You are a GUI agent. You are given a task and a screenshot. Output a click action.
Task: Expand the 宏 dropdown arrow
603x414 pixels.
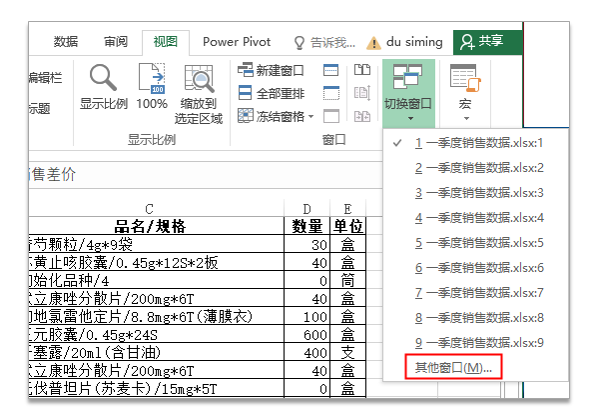pyautogui.click(x=466, y=119)
